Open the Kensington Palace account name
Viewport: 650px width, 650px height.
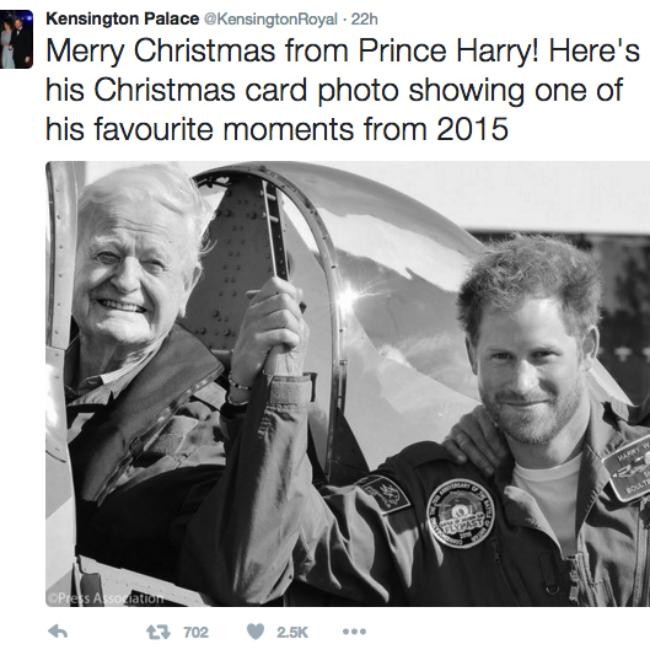(122, 18)
